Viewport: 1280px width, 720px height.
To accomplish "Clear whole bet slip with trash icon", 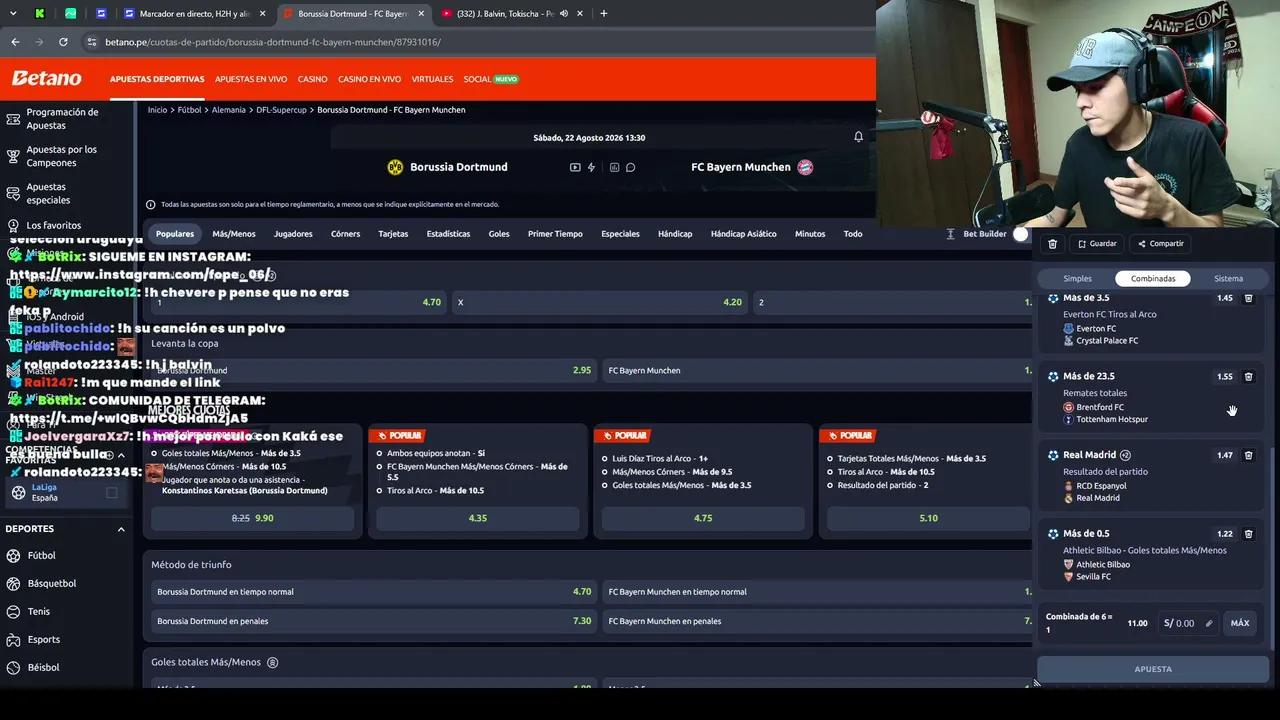I will coord(1052,244).
